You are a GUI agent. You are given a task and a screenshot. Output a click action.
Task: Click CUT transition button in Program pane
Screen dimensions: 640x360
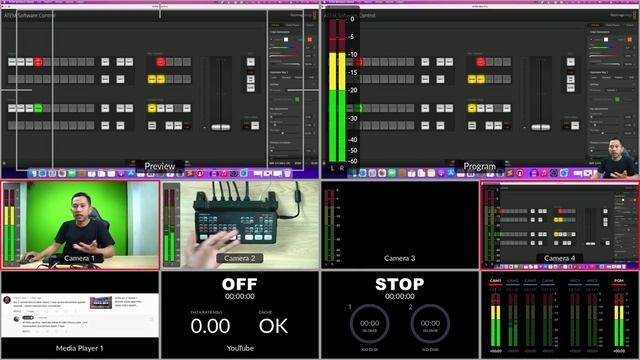point(489,125)
